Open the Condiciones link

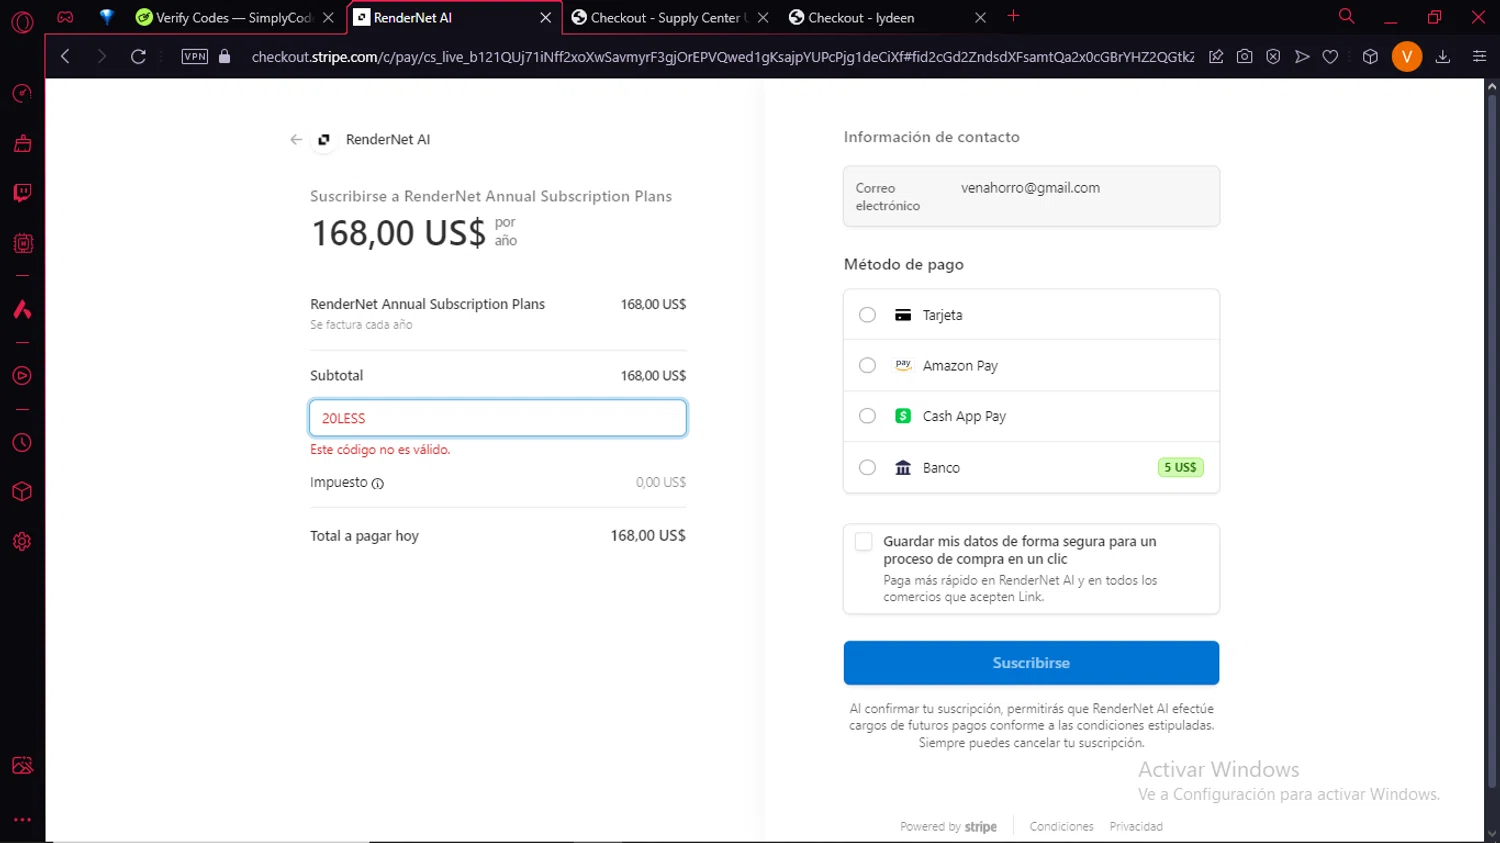pos(1061,827)
